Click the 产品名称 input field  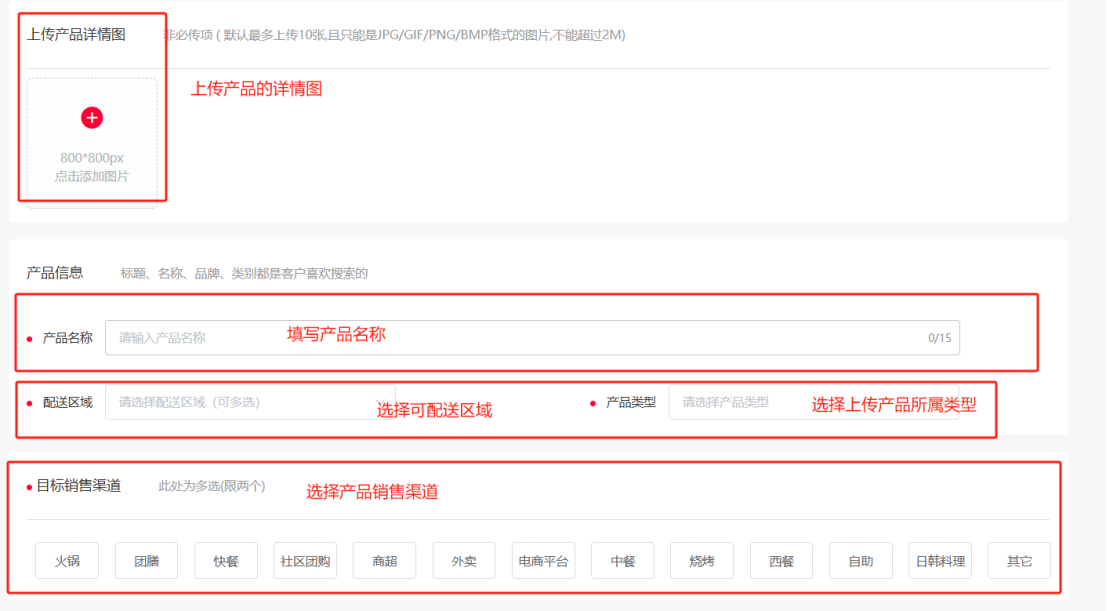coord(532,338)
